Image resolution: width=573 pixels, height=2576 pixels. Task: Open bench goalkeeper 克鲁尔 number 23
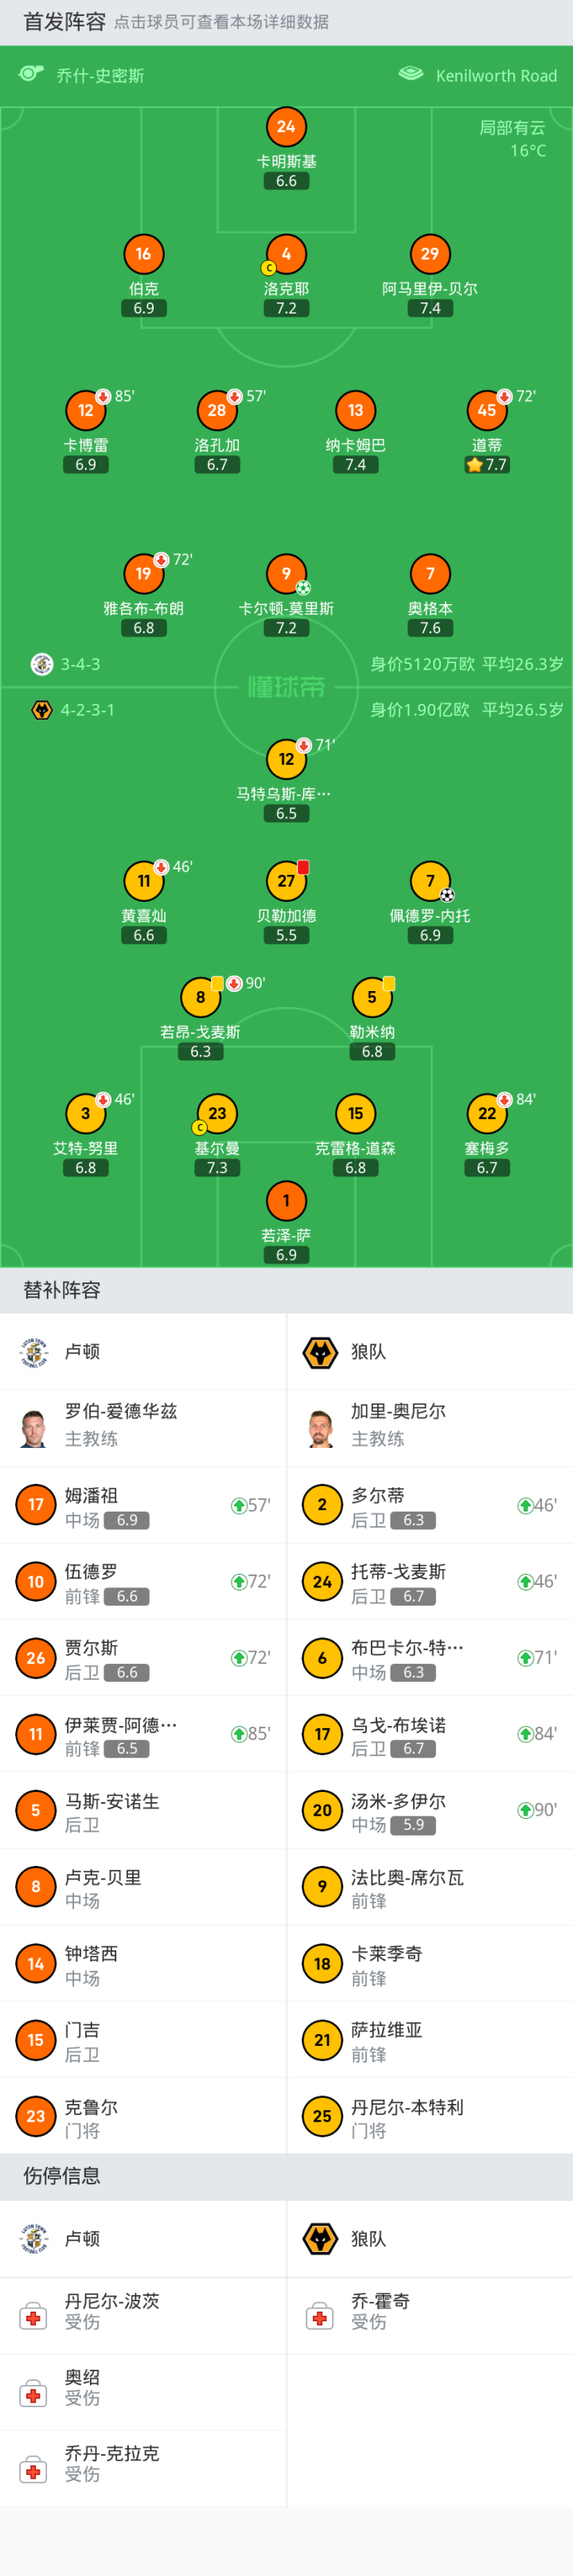click(x=36, y=2115)
